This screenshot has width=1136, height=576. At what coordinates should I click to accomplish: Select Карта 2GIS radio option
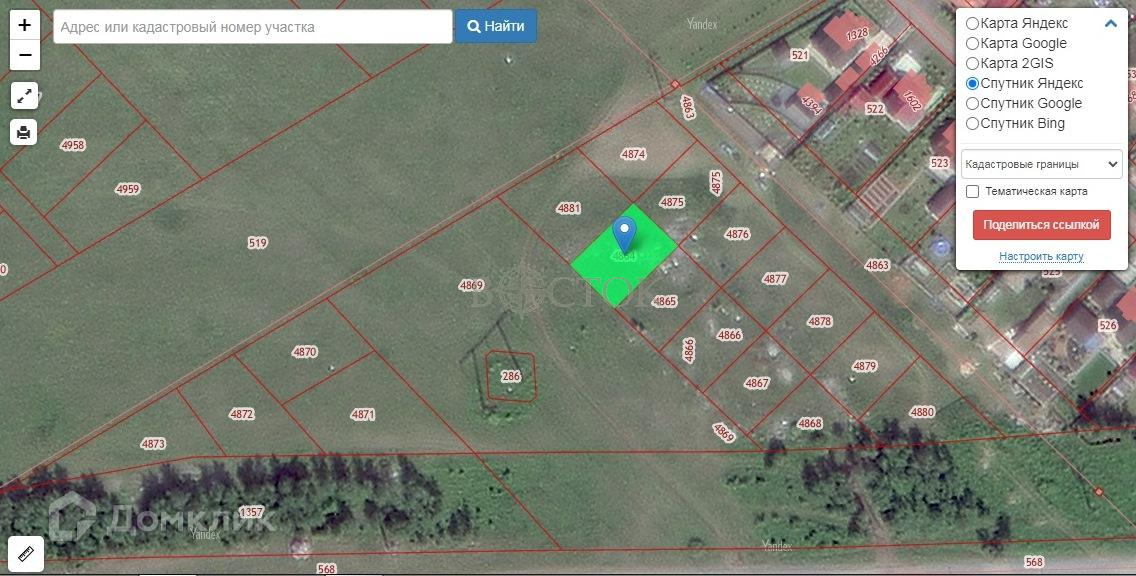(x=972, y=64)
